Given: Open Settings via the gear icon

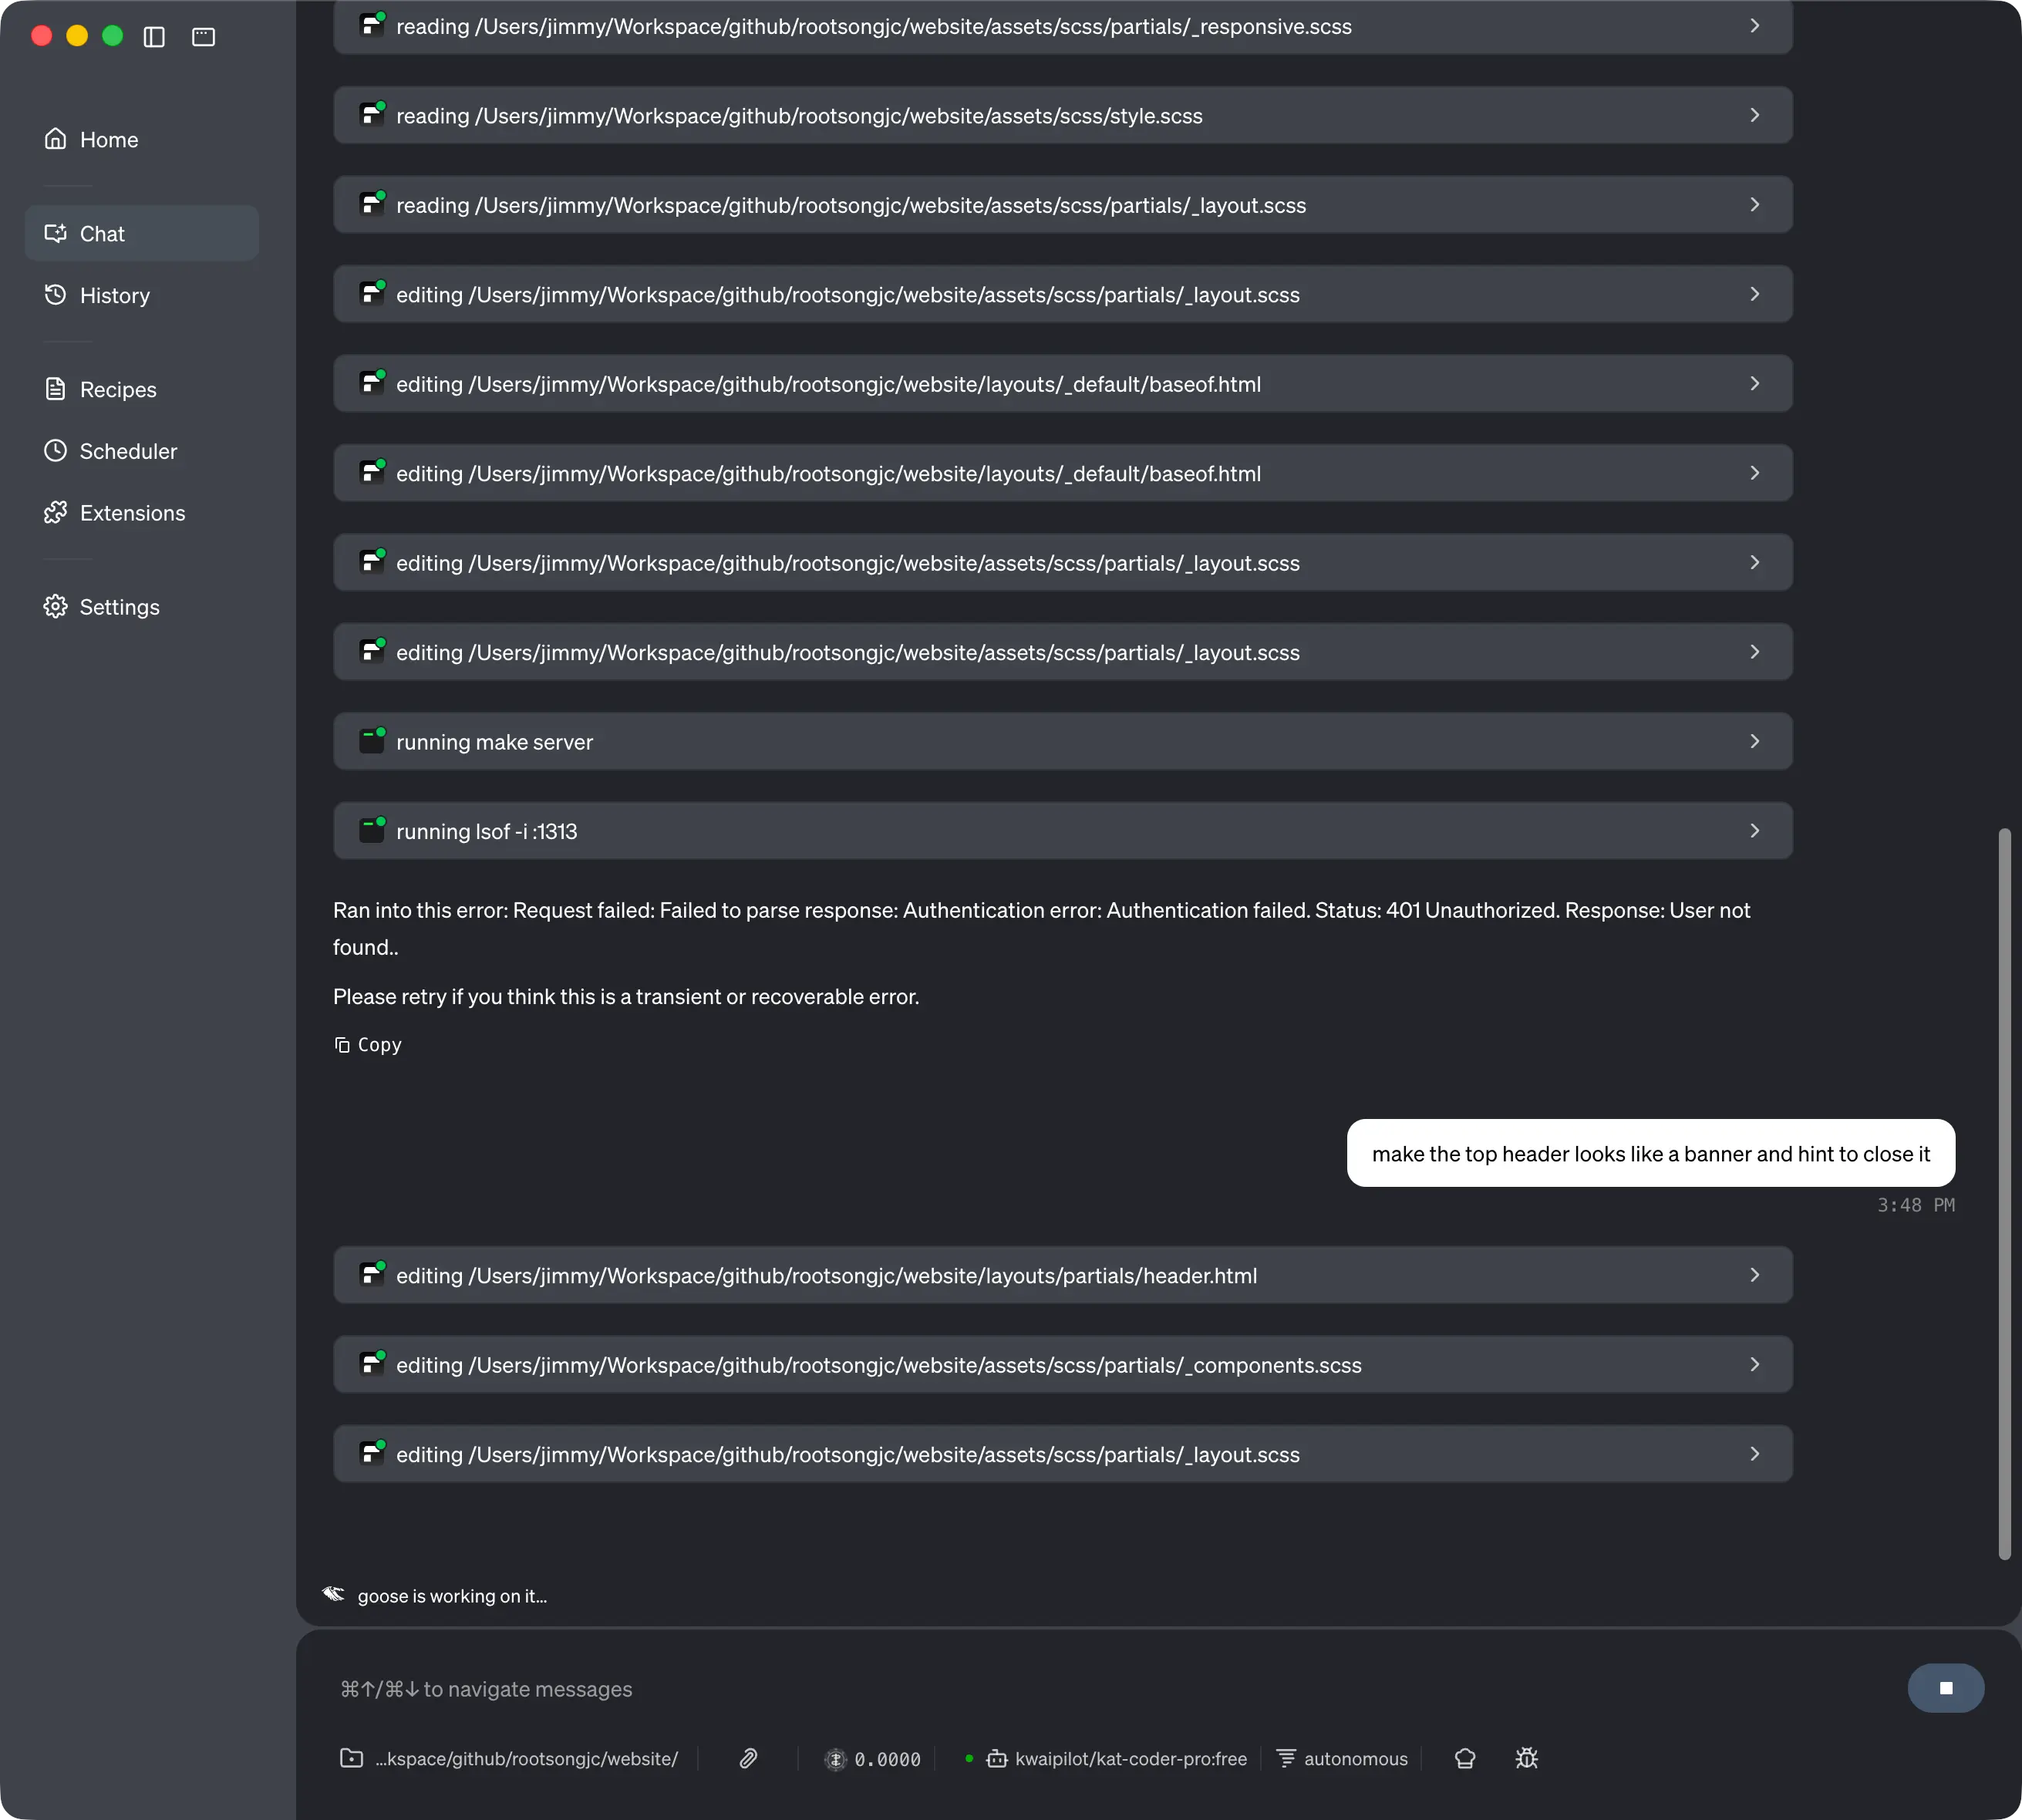Looking at the screenshot, I should click(x=56, y=607).
